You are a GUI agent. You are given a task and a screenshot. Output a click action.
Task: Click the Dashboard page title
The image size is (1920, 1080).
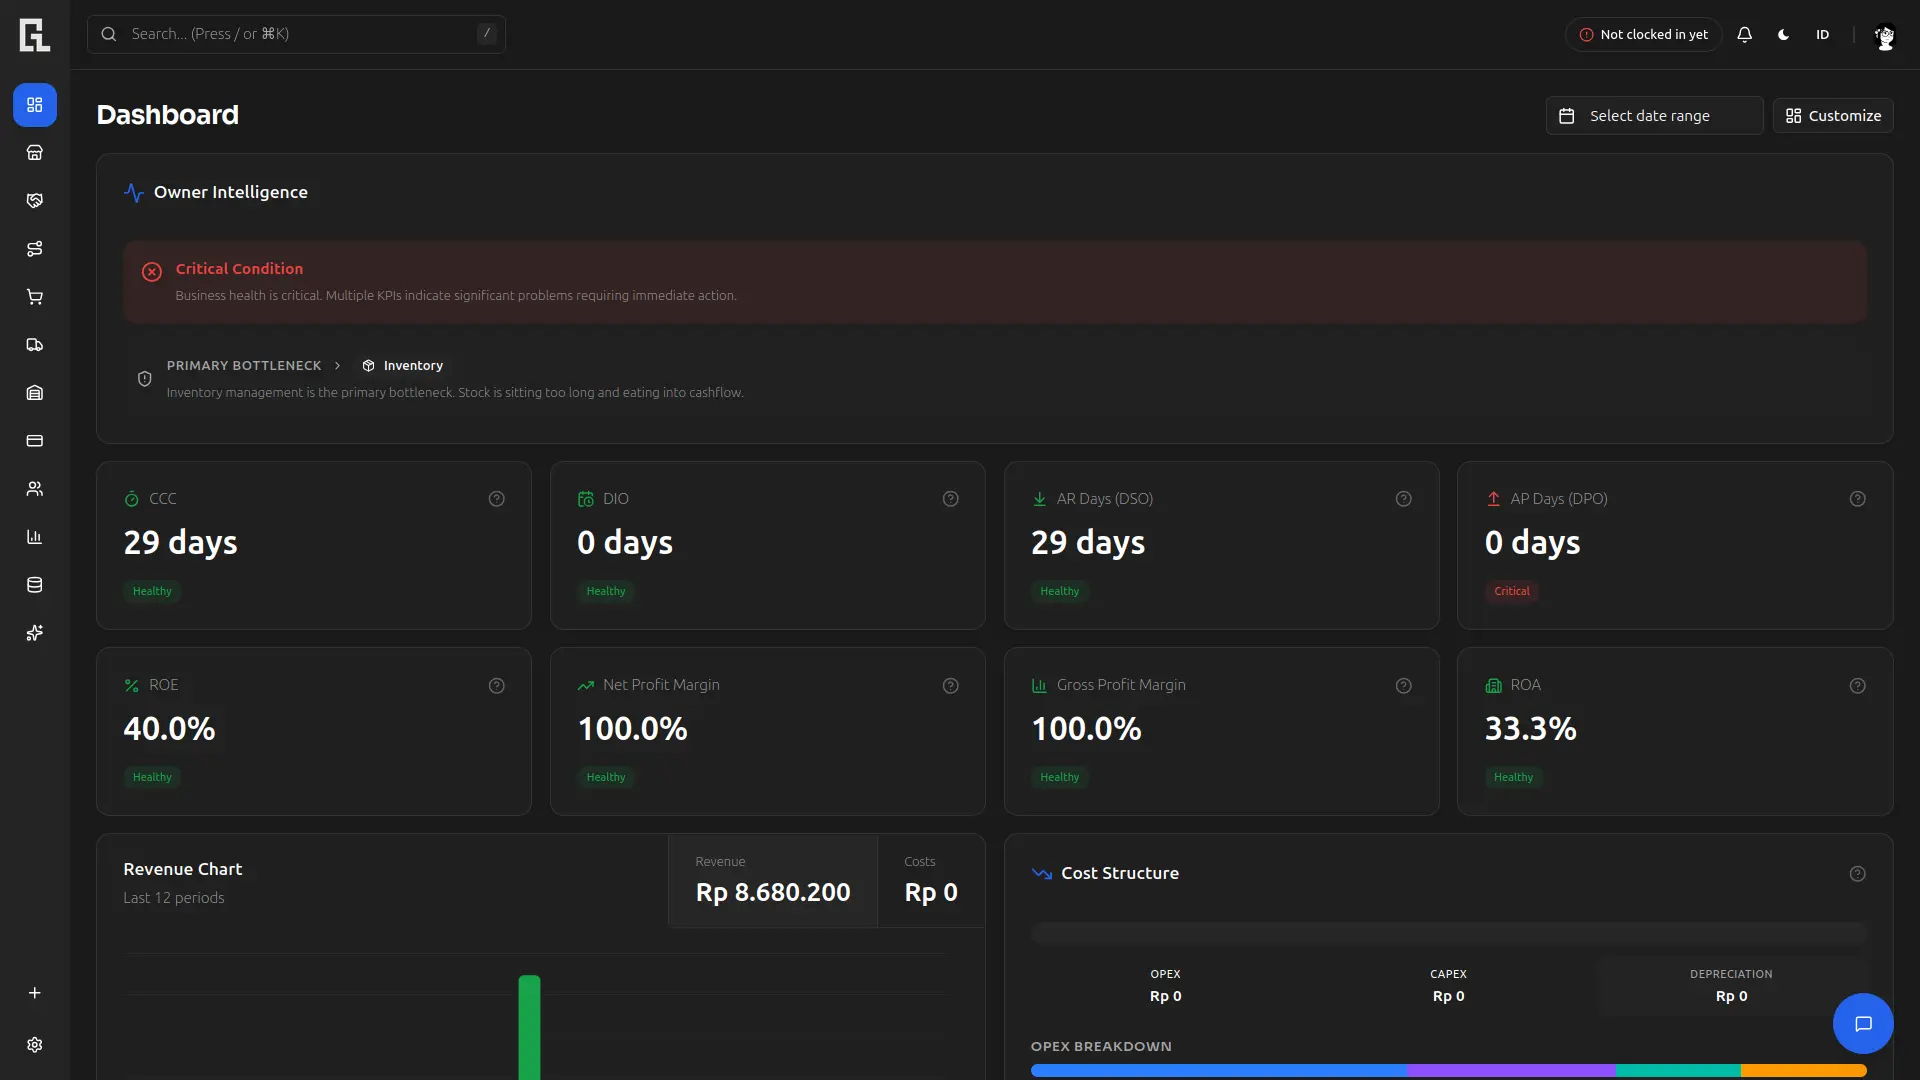[168, 115]
